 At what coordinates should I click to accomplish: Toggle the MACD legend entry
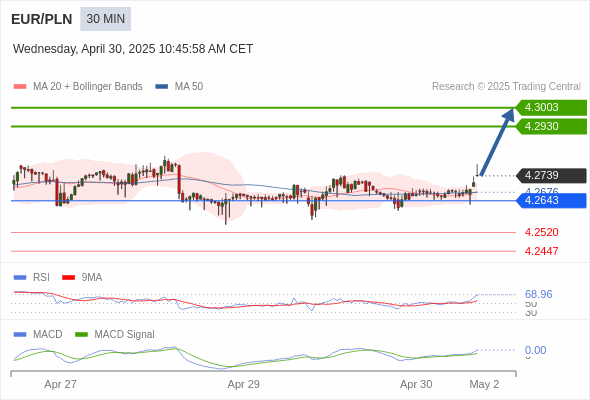[38, 334]
